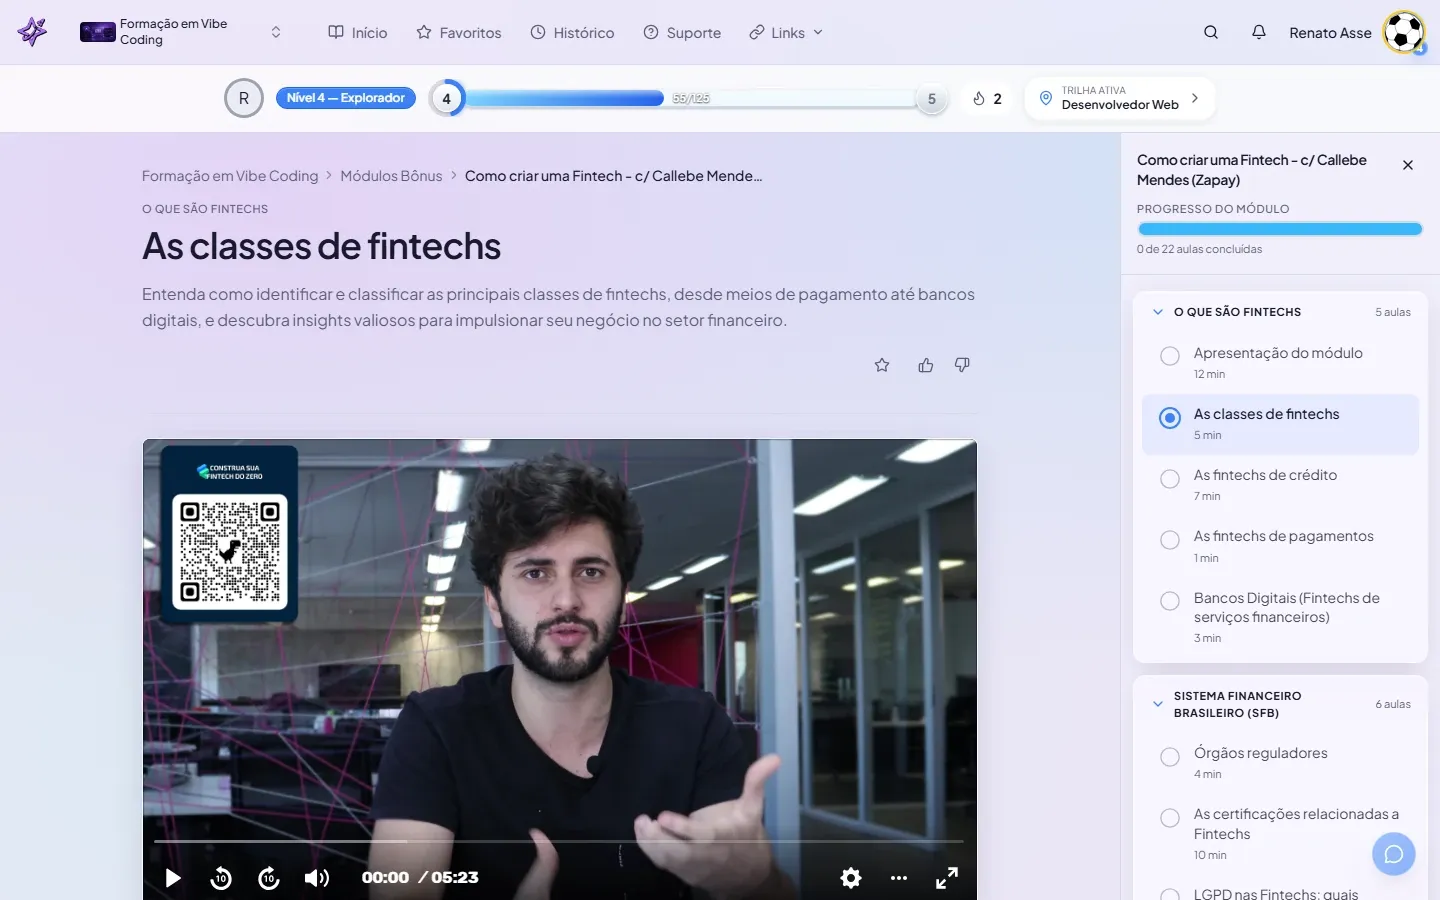Open the As certificações relacionadas a Fintechs lesson
Screen dimensions: 1440x900
coord(1280,833)
